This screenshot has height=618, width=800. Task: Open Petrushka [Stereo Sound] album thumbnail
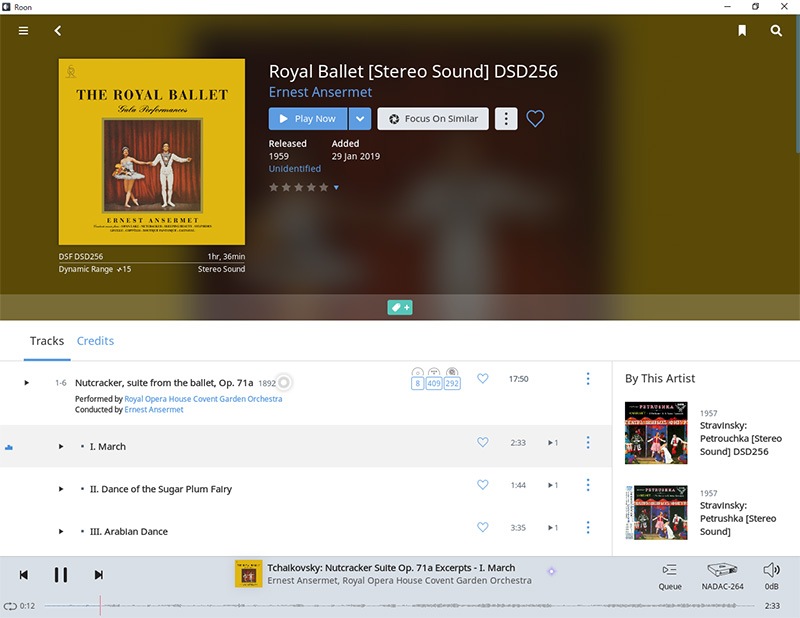[656, 512]
